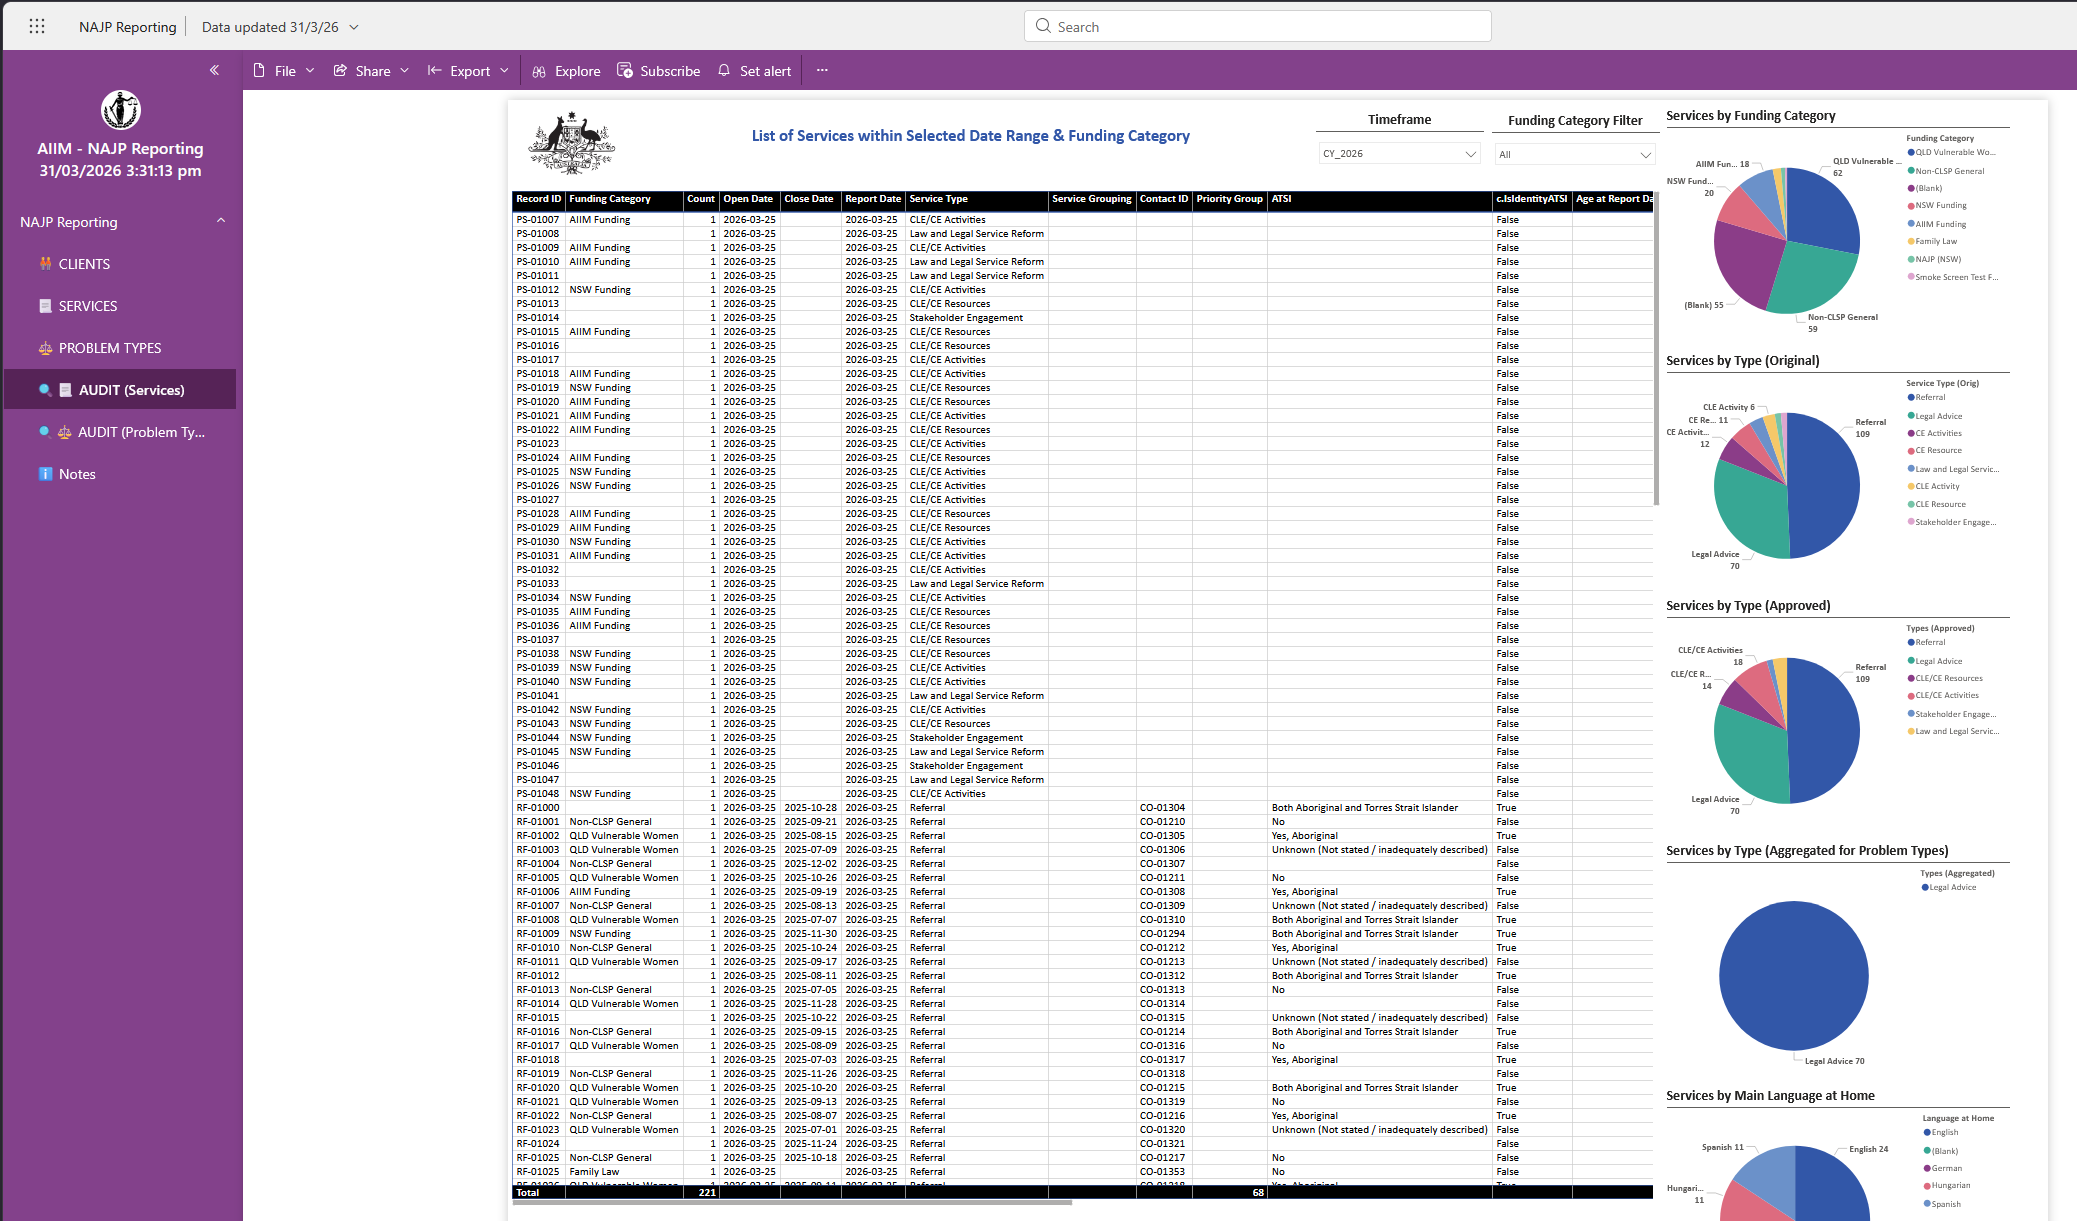Open the Notes page info icon
Screen dimensions: 2077x1221
click(x=46, y=474)
